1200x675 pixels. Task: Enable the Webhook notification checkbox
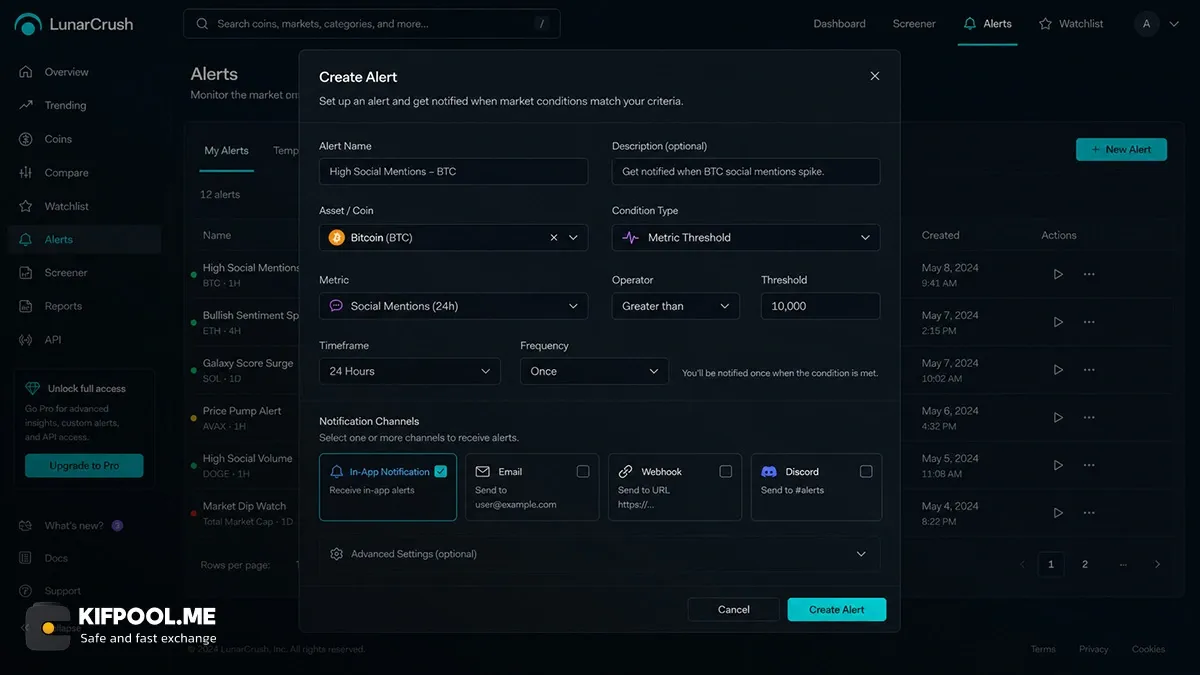tap(726, 471)
